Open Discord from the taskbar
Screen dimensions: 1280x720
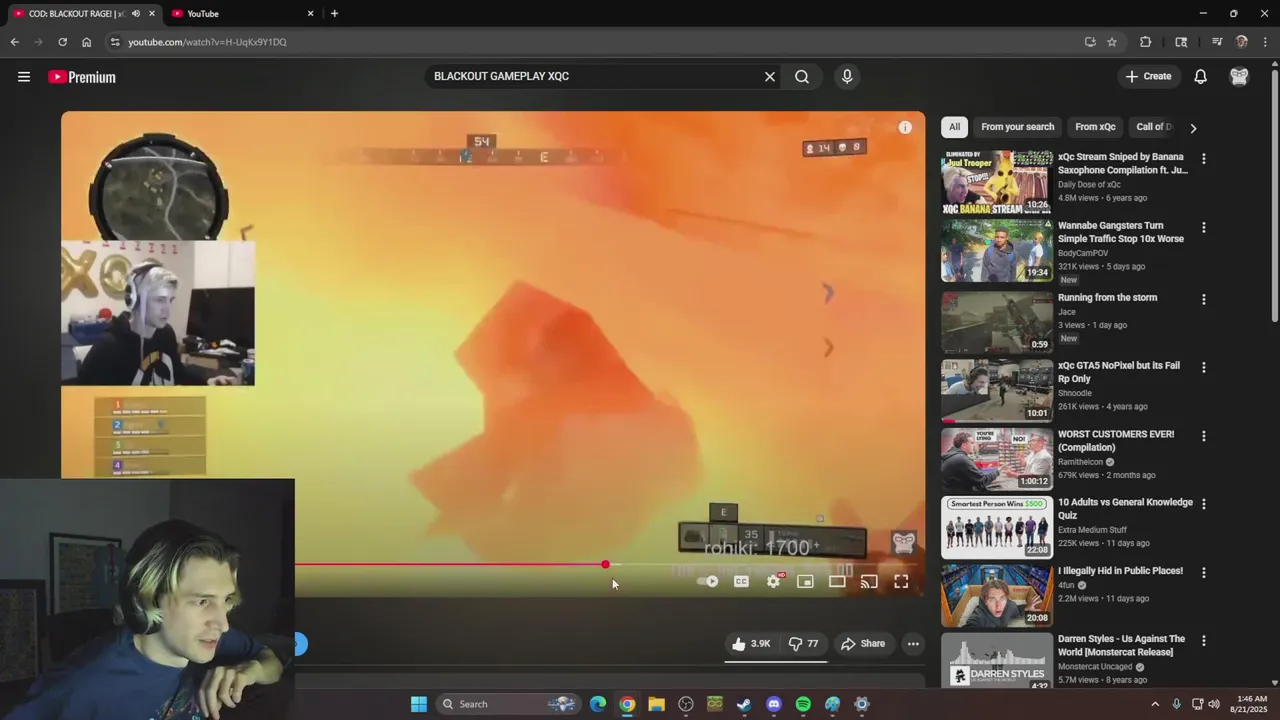click(773, 704)
